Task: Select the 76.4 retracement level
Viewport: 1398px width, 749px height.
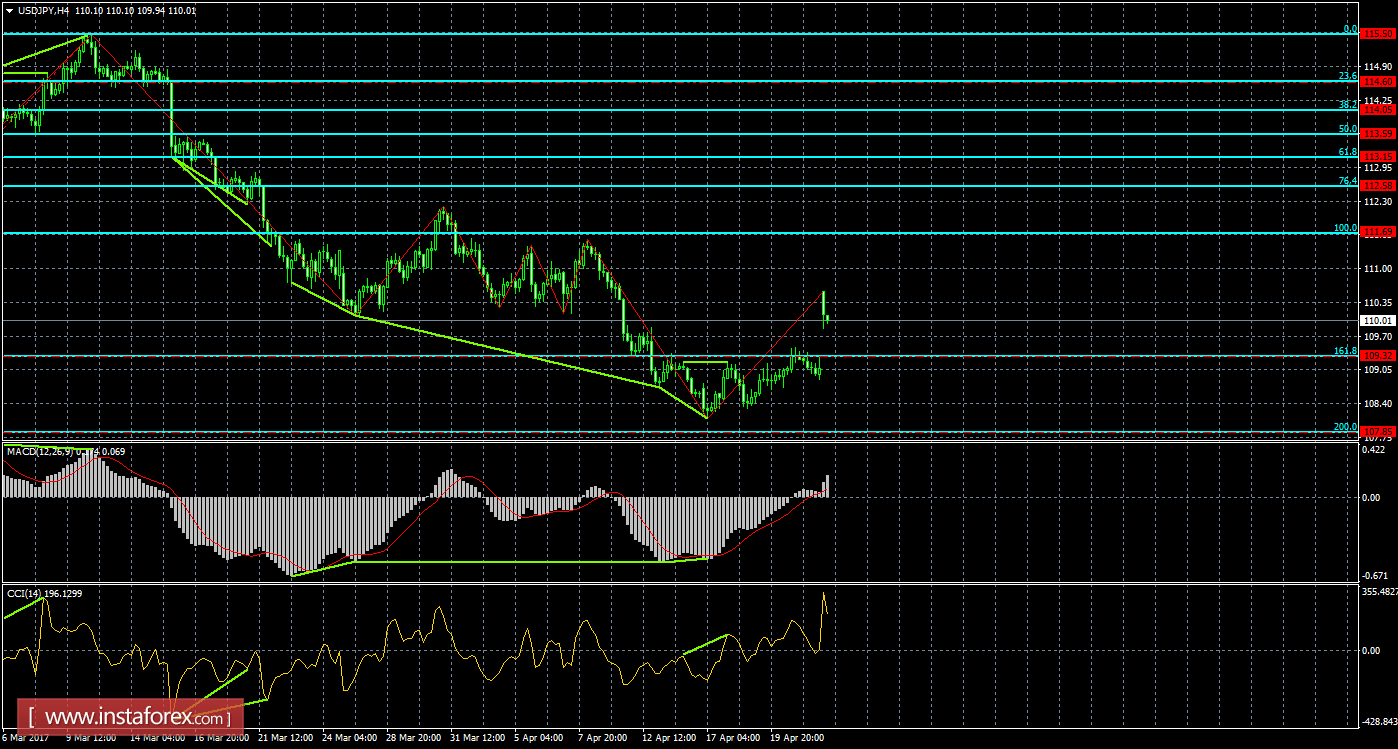Action: (700, 188)
